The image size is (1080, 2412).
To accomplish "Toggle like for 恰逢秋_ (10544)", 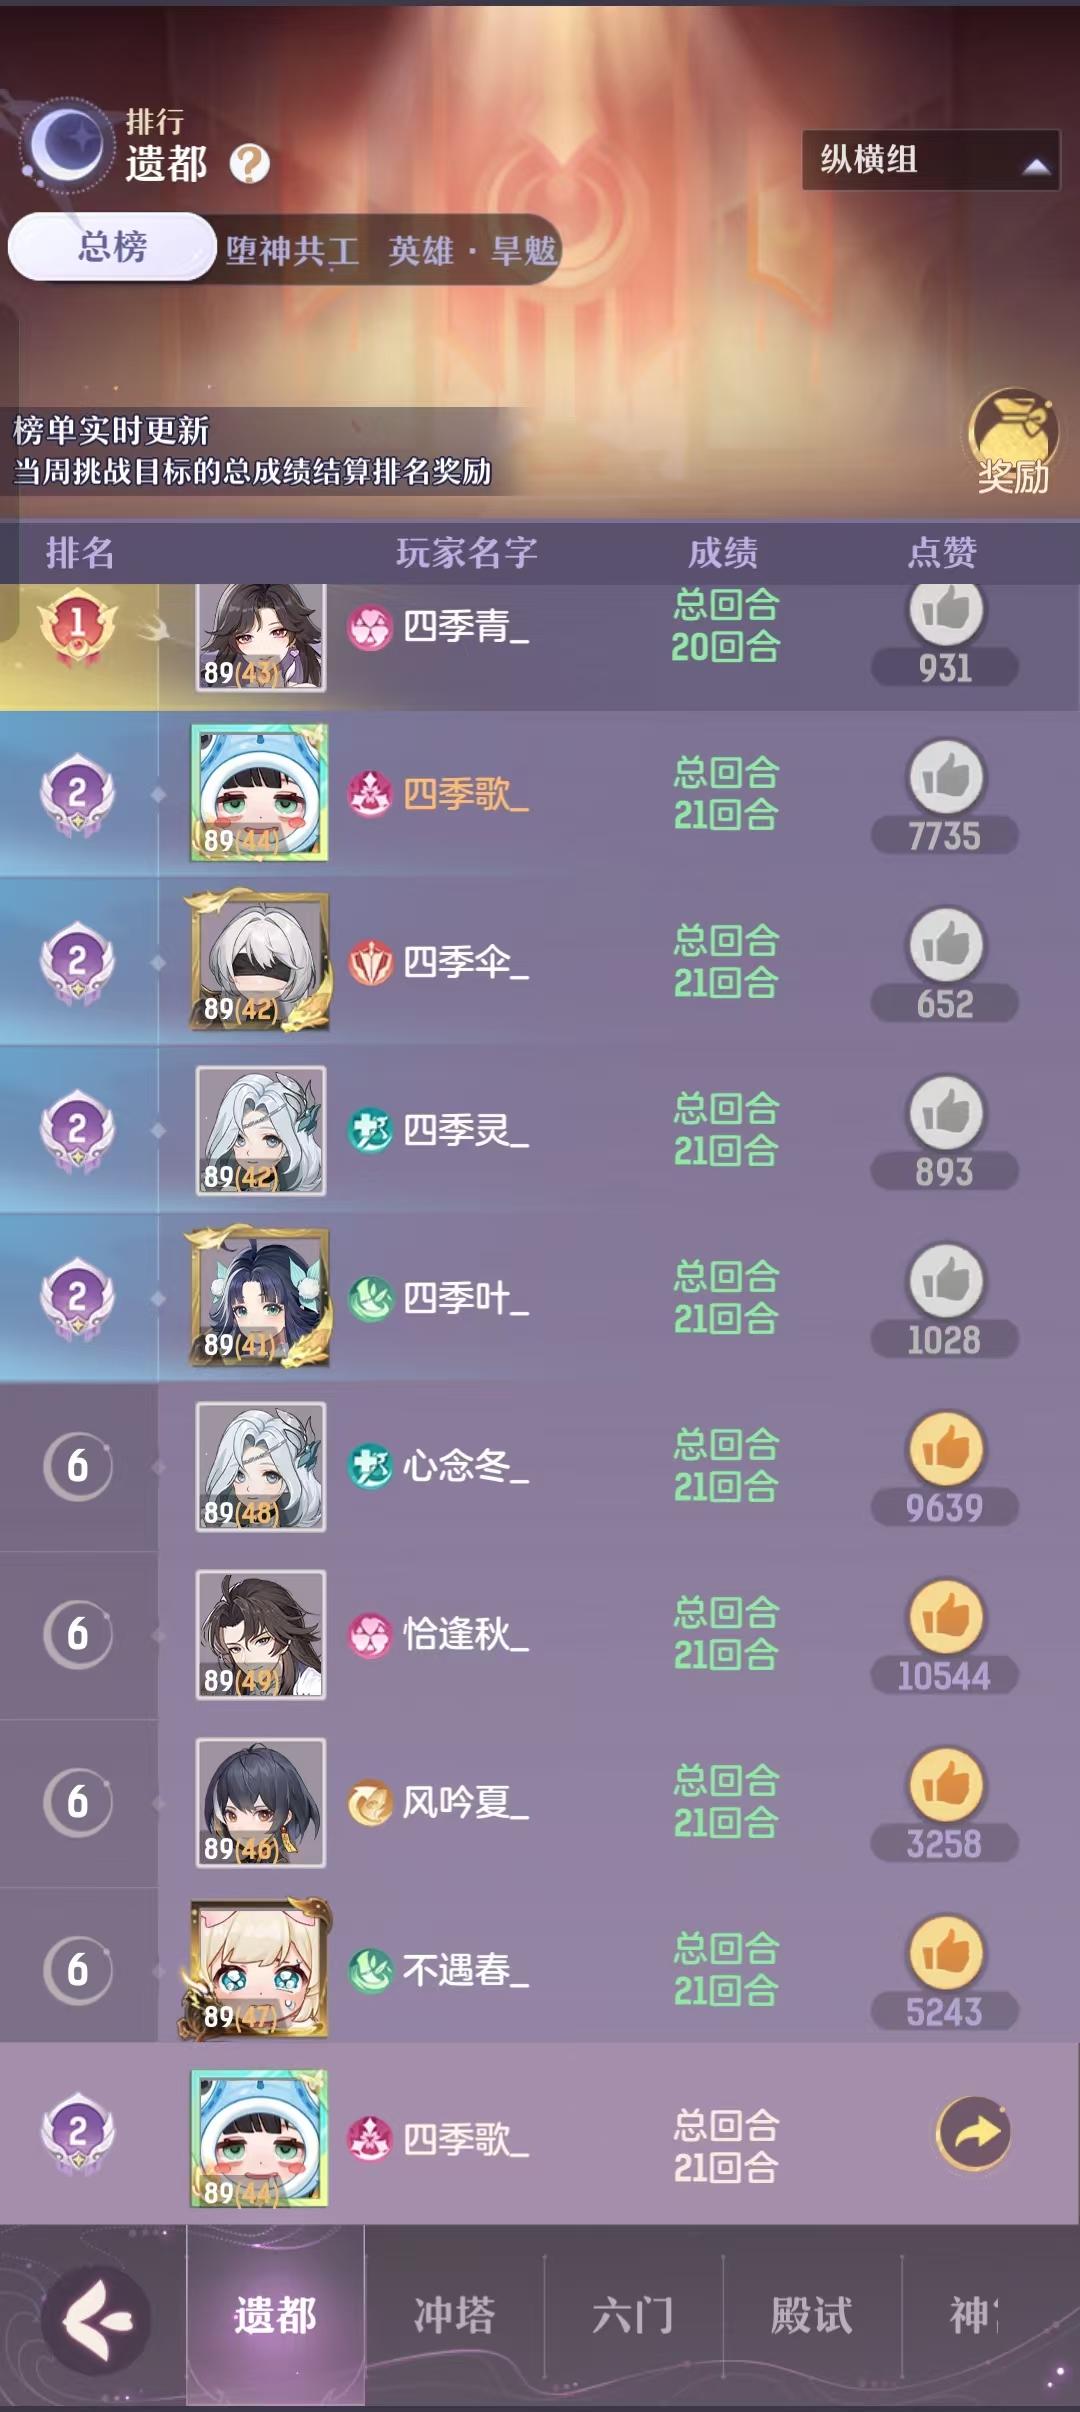I will coord(946,1618).
